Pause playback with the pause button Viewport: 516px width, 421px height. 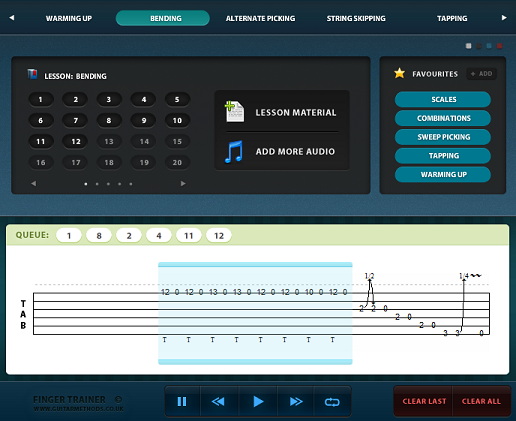(182, 401)
